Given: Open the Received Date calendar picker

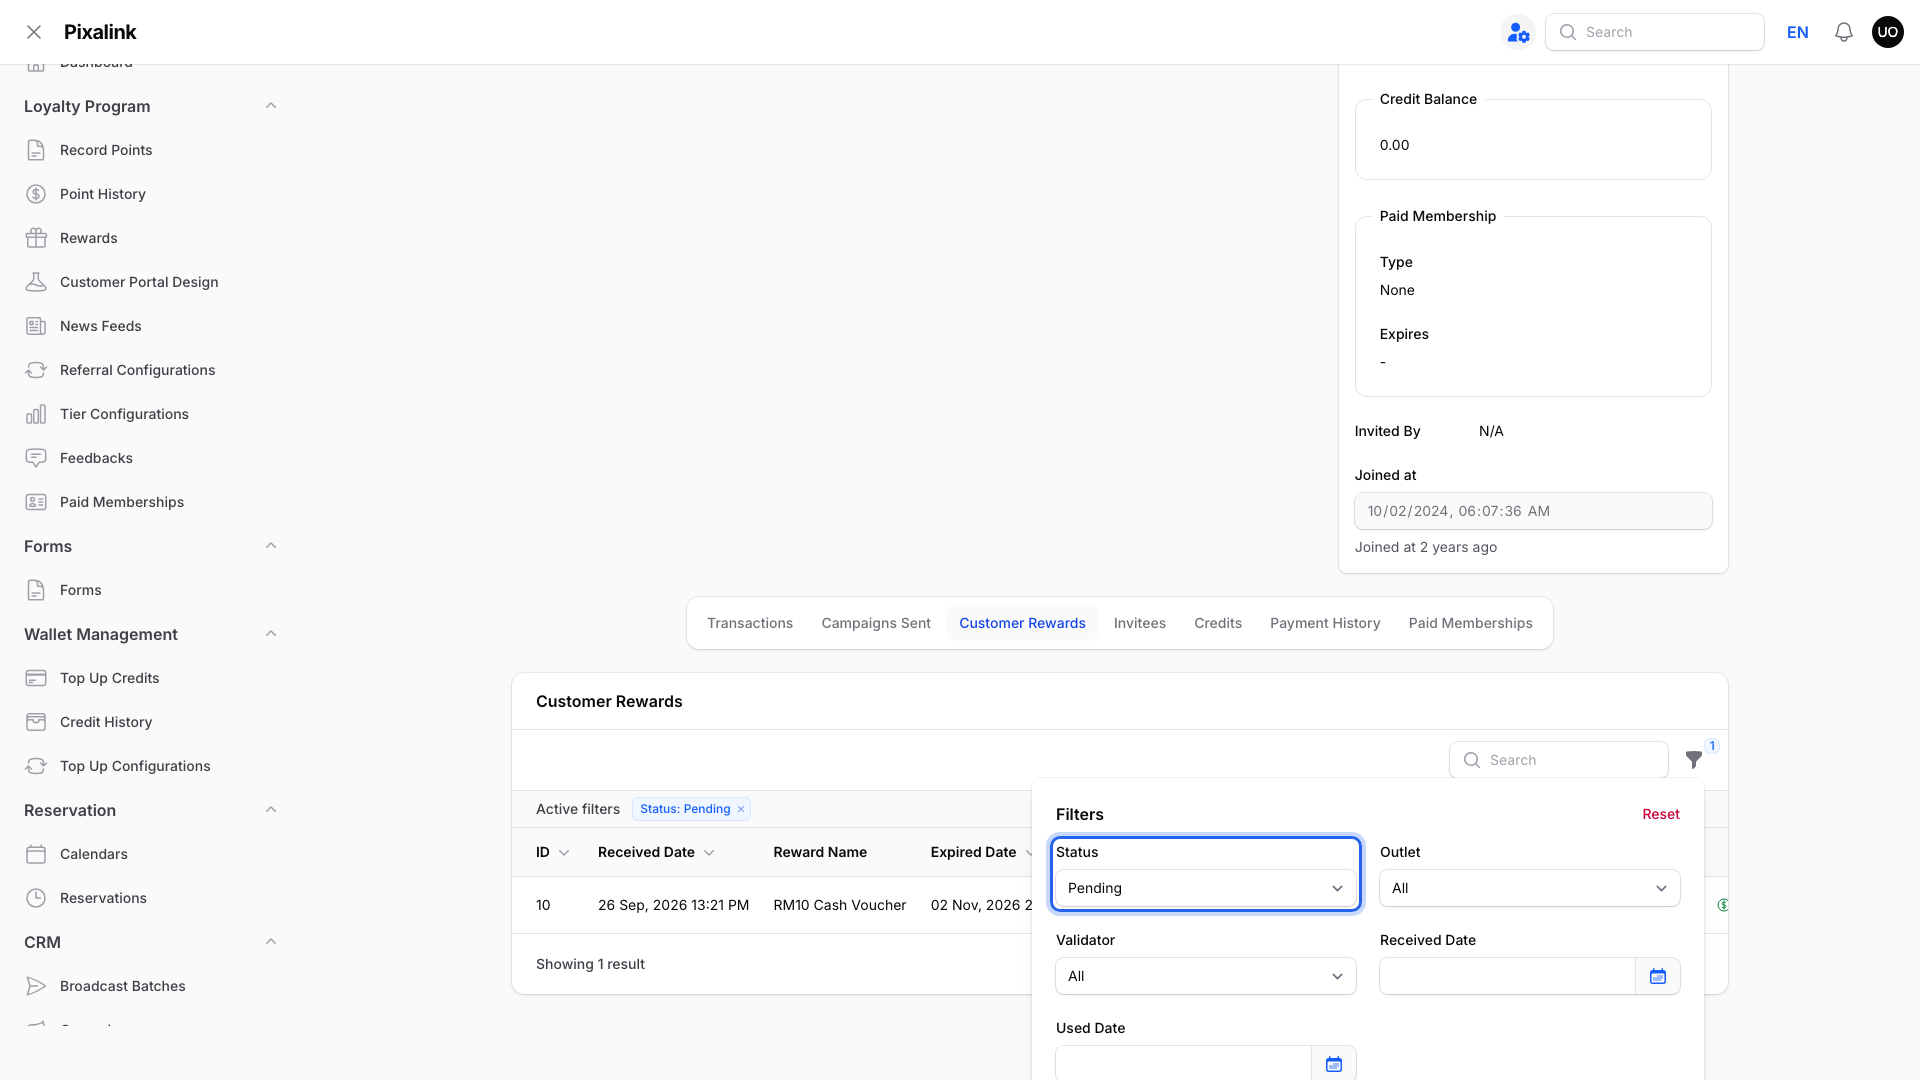Looking at the screenshot, I should 1658,976.
